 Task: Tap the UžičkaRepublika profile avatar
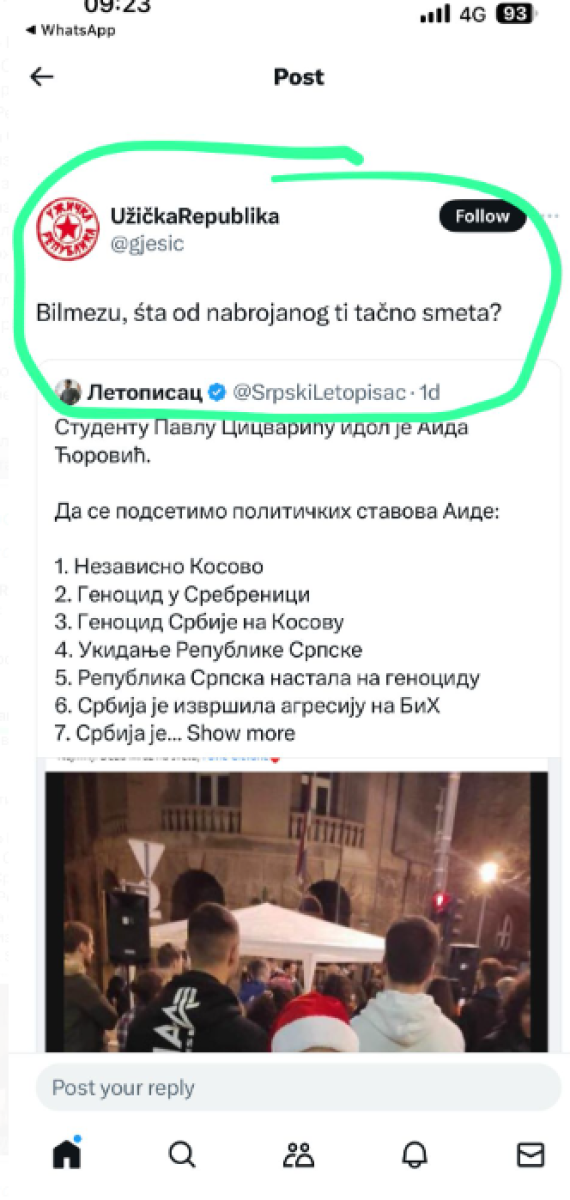pyautogui.click(x=67, y=230)
